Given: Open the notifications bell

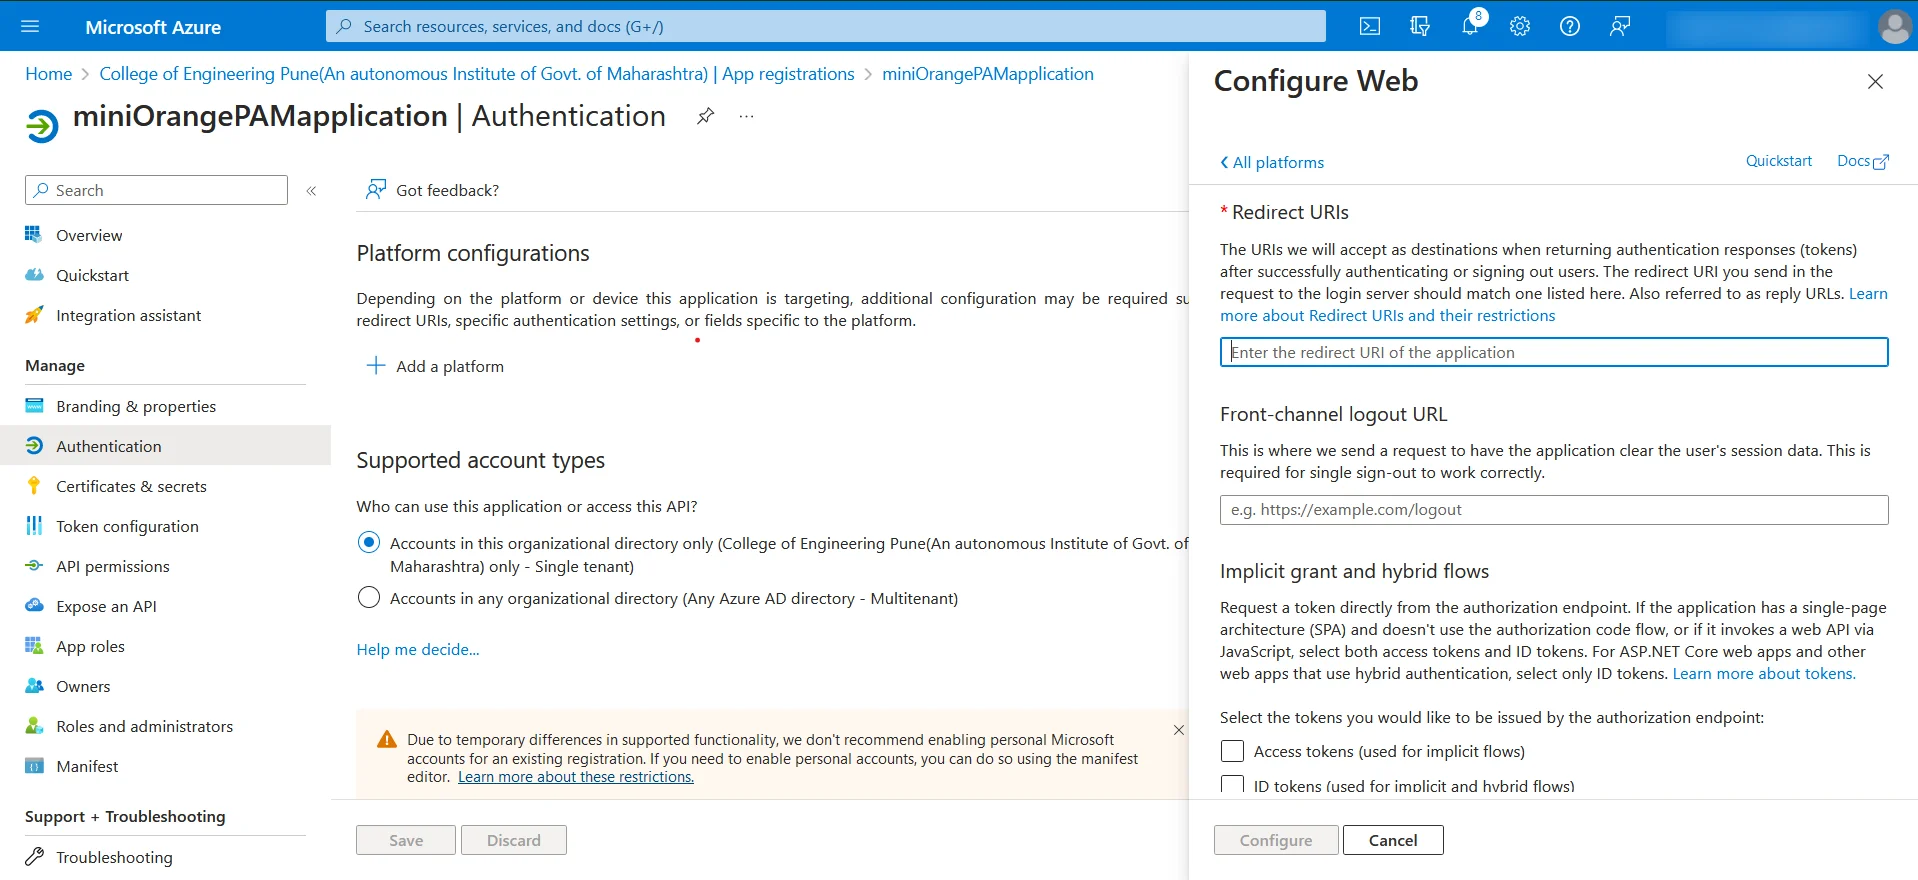Looking at the screenshot, I should pos(1470,26).
